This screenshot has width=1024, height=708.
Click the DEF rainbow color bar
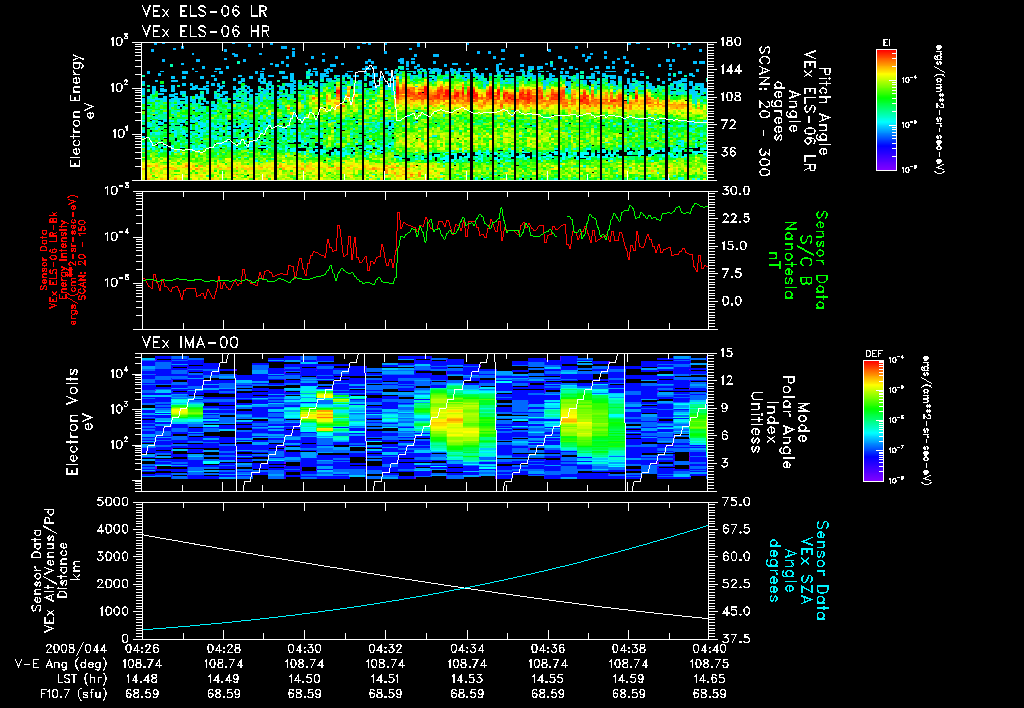873,421
